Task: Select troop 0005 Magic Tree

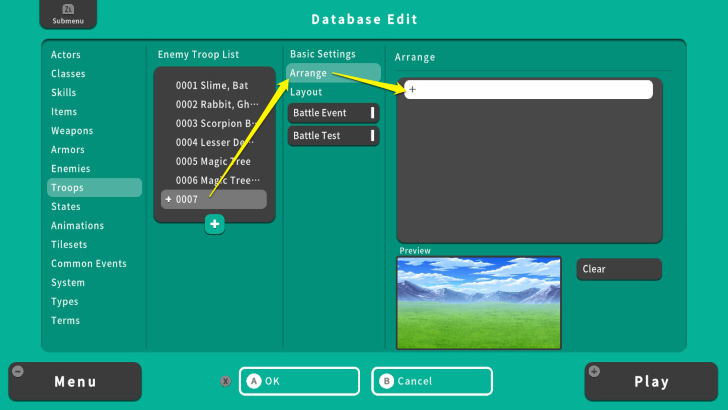Action: coord(214,162)
